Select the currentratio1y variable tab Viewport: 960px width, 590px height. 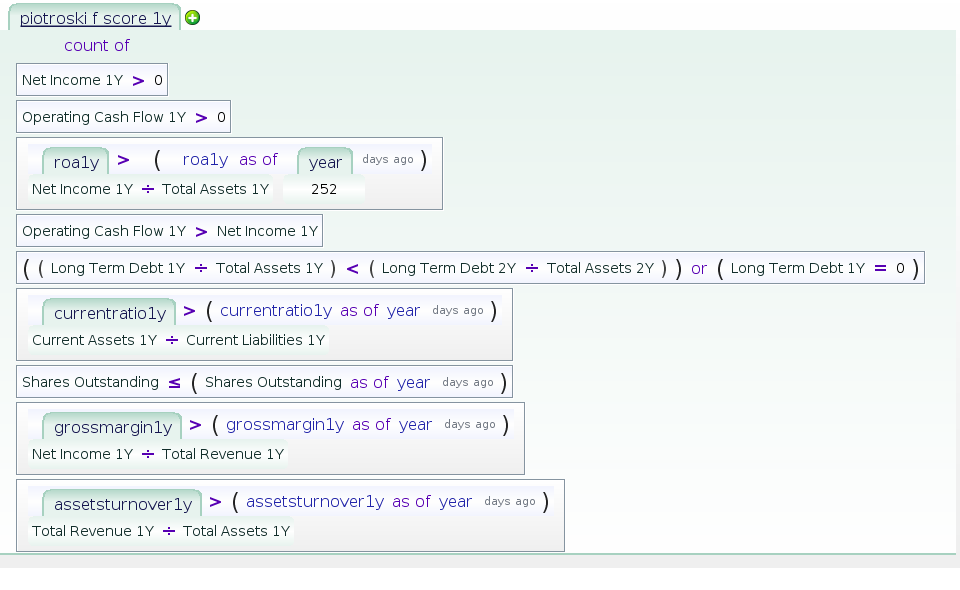[x=110, y=313]
